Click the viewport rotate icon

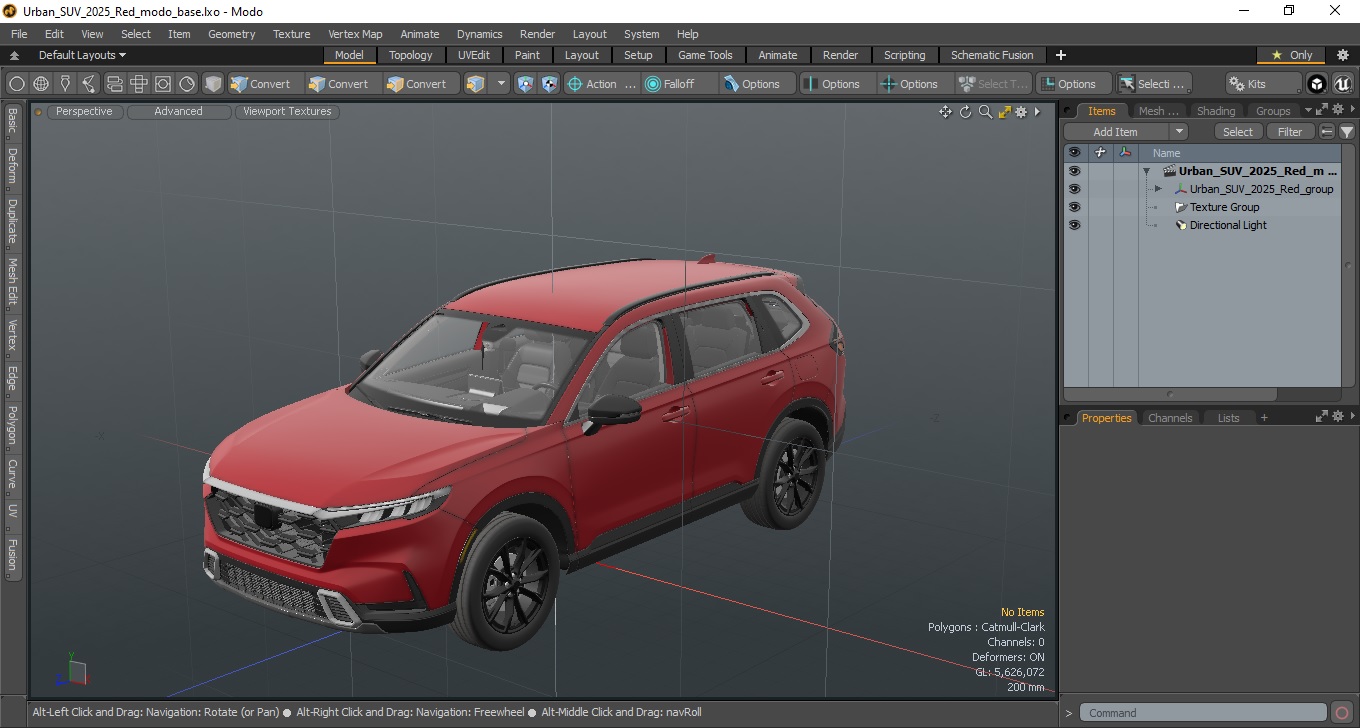pos(966,112)
